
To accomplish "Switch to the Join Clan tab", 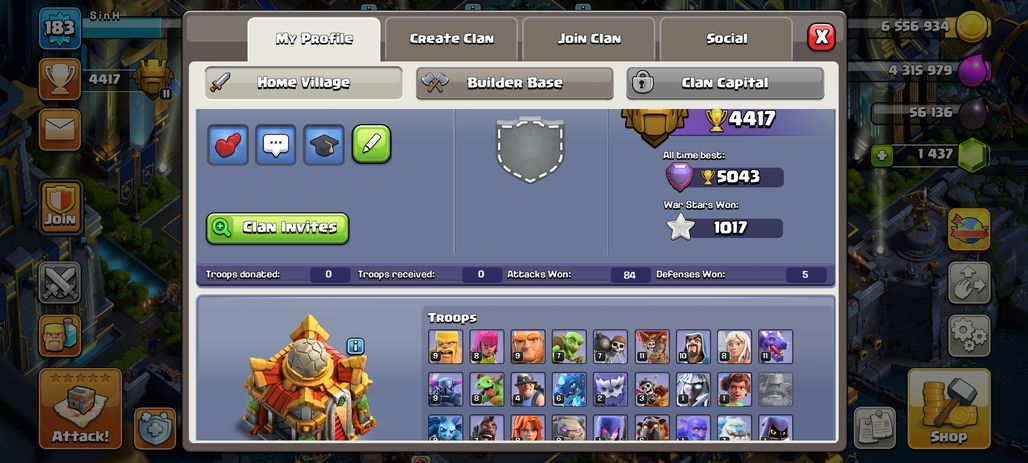I will pyautogui.click(x=589, y=39).
